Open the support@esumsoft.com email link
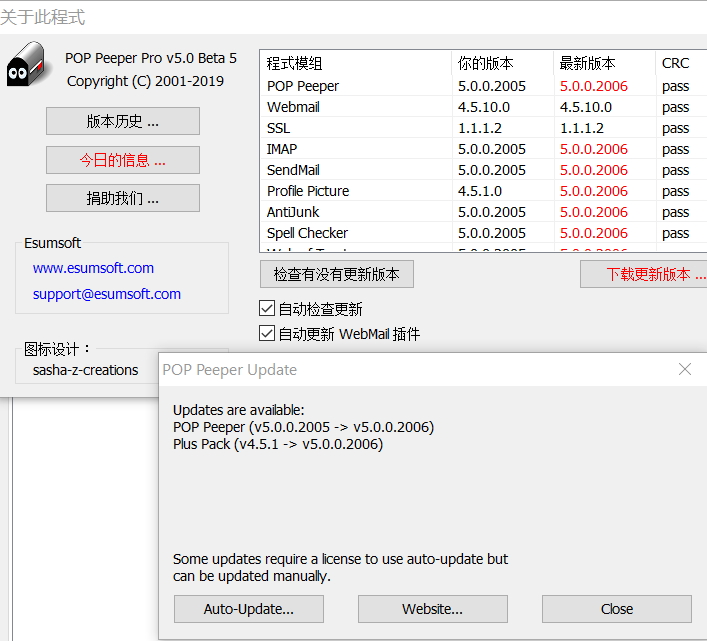The height and width of the screenshot is (641, 707). 107,294
